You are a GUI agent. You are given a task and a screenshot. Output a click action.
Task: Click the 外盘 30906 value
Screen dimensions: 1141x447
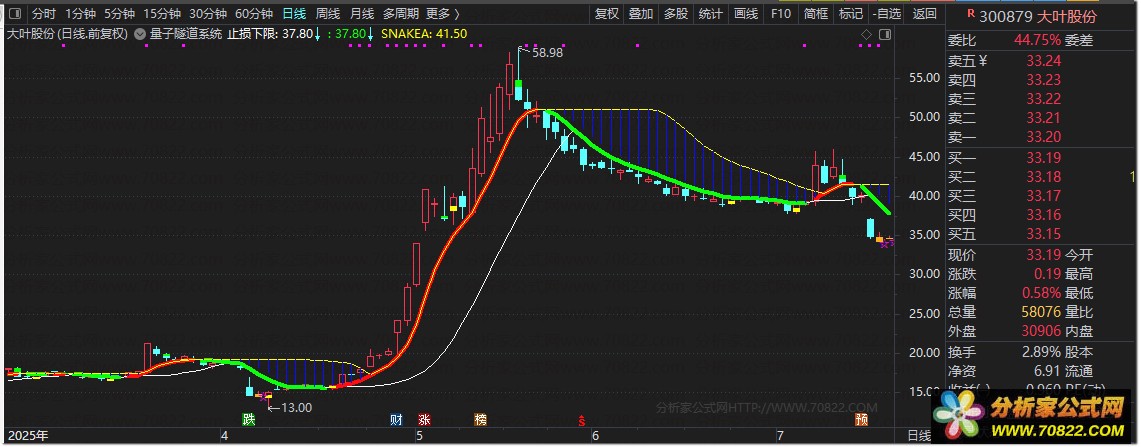1041,332
